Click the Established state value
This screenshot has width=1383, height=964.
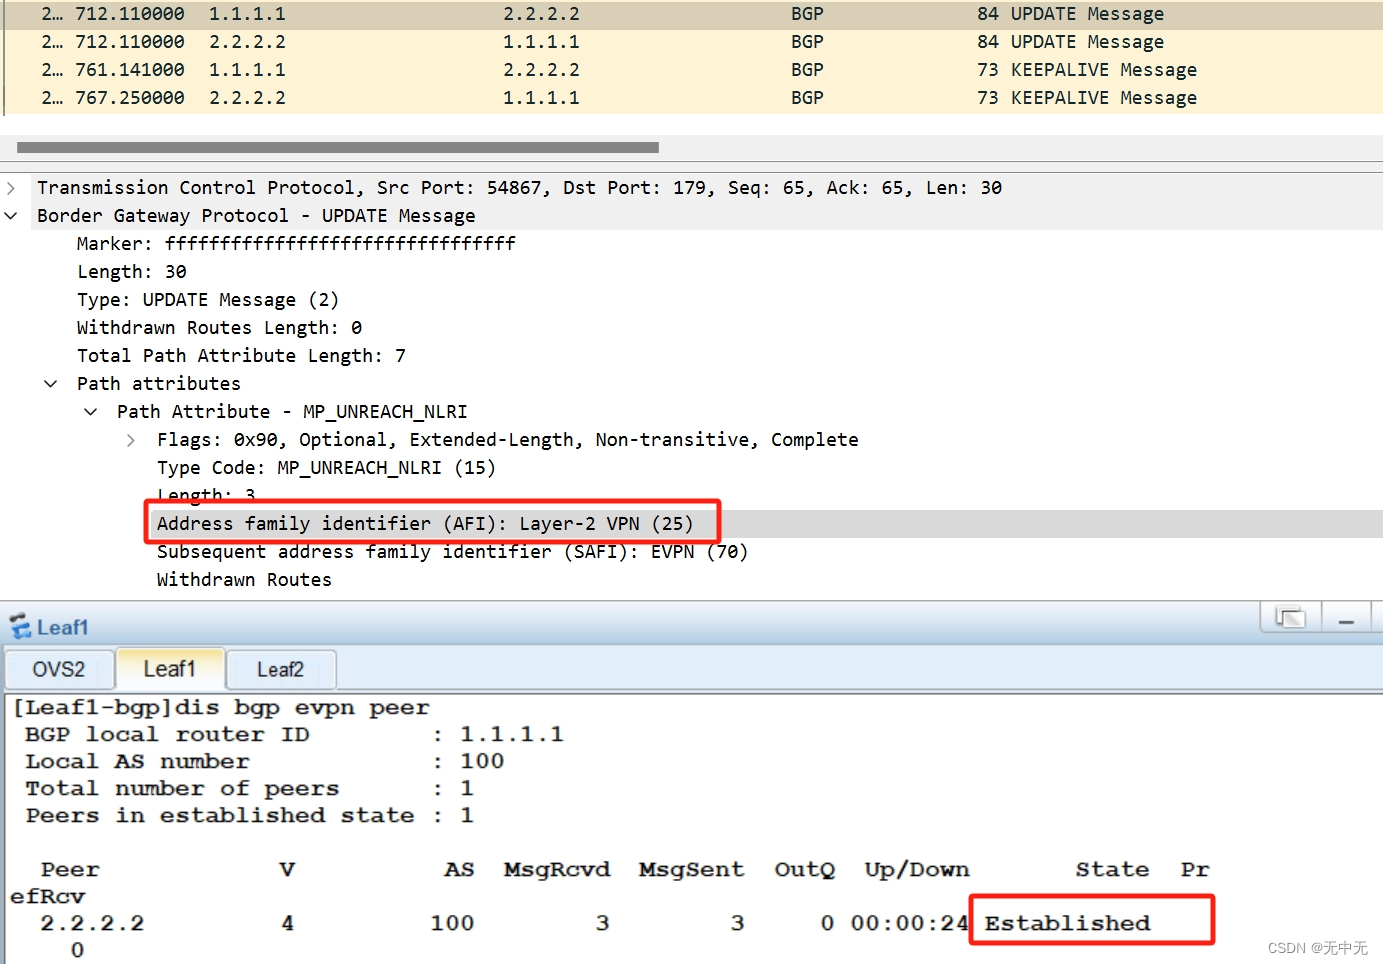pyautogui.click(x=1067, y=923)
